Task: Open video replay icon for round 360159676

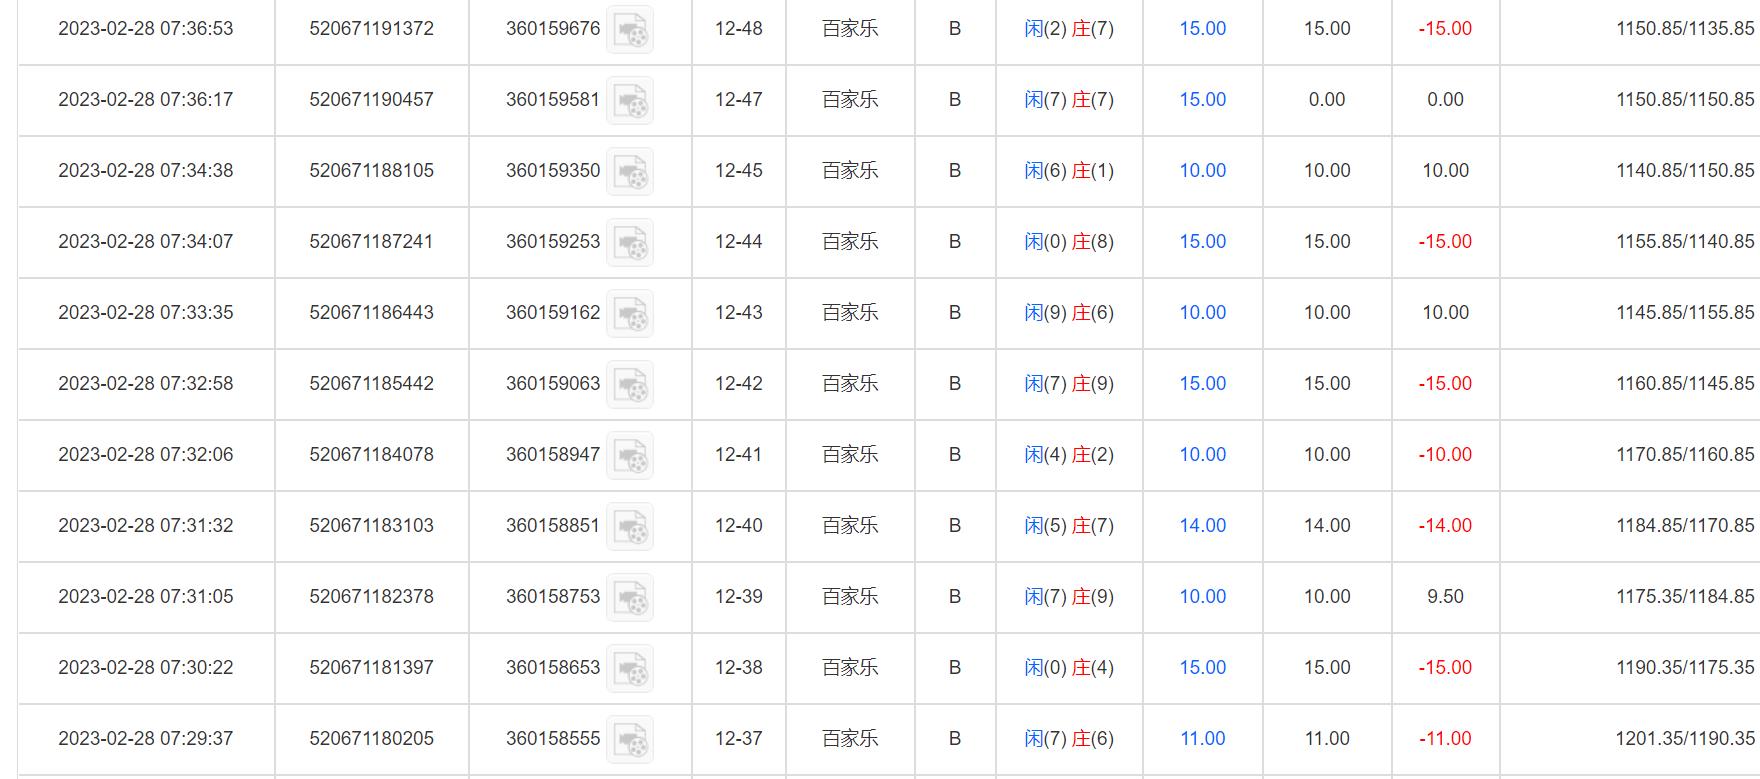Action: 630,30
